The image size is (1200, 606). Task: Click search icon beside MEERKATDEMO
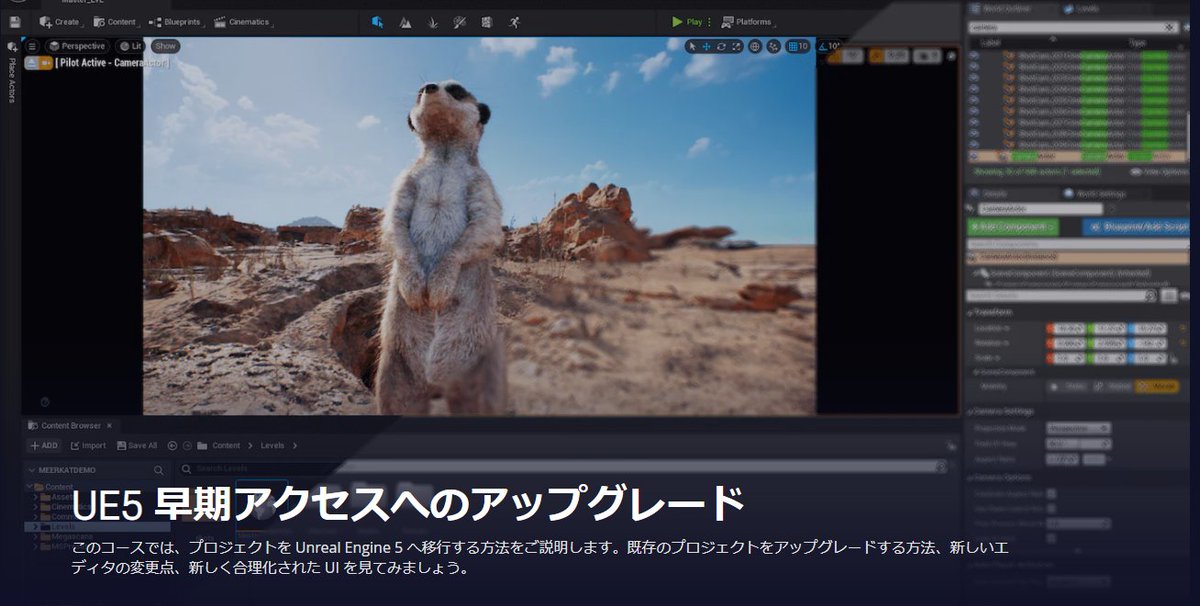(x=158, y=469)
